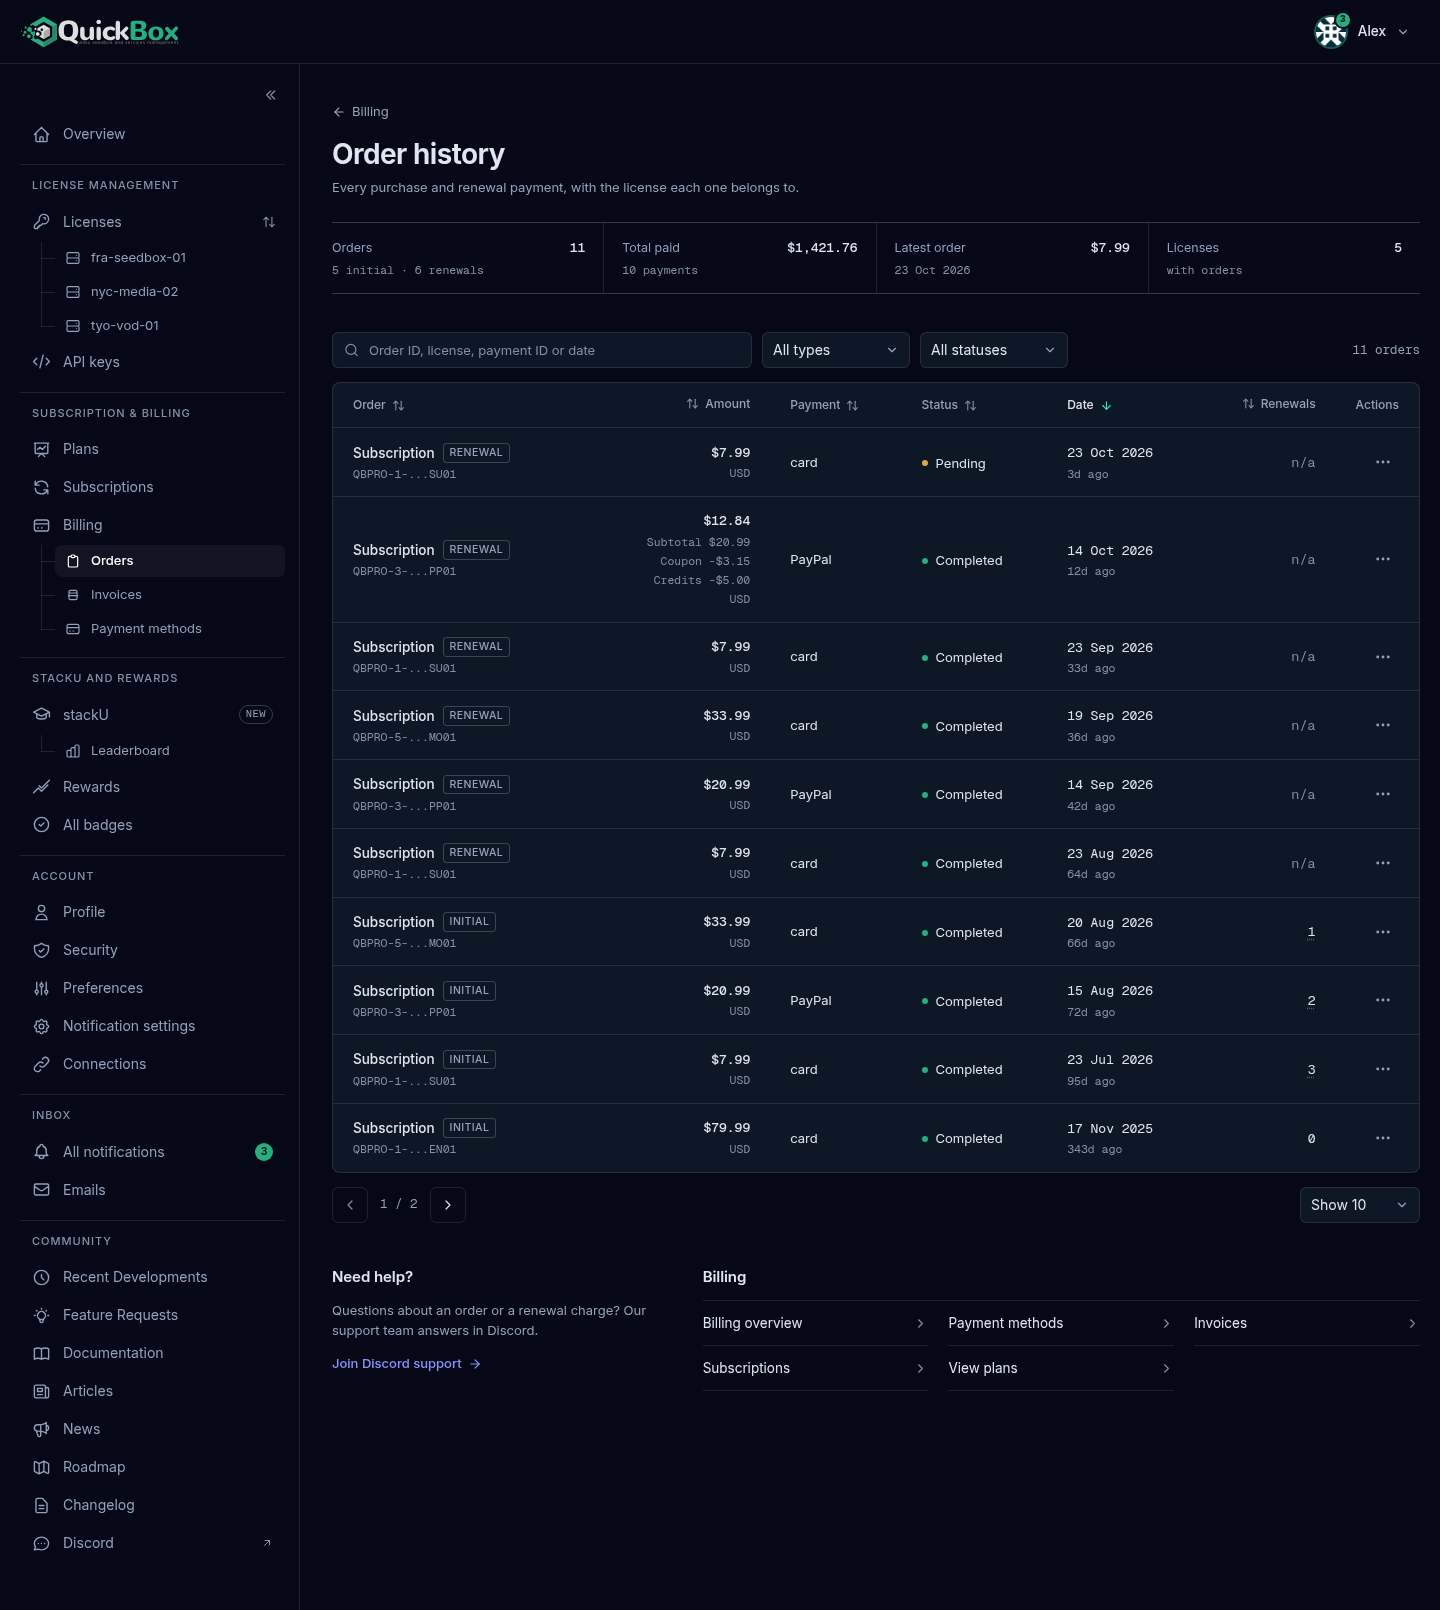The image size is (1440, 1610).
Task: Click renewals count 3 for 23 Jul order
Action: [x=1311, y=1070]
